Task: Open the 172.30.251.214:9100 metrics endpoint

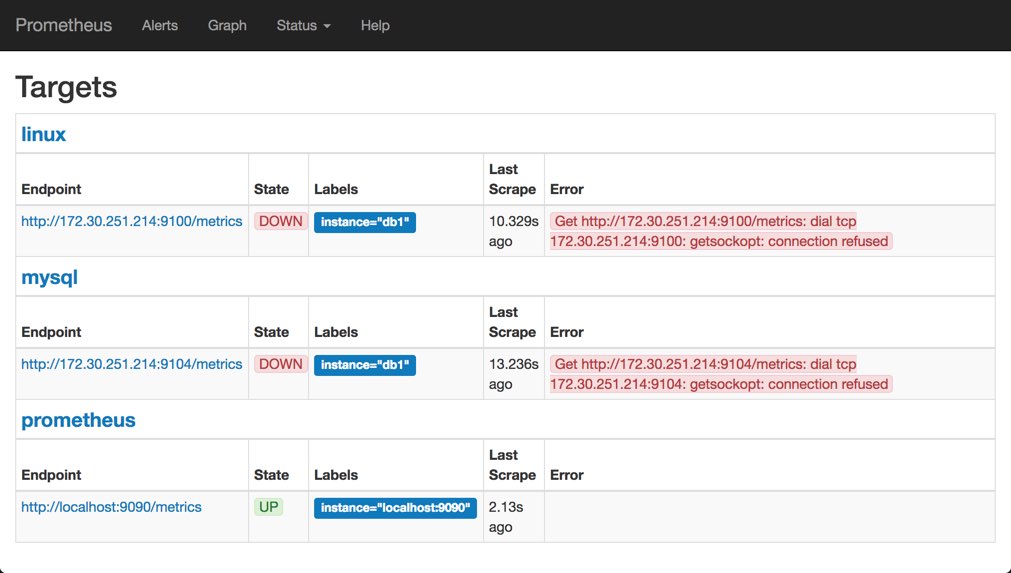Action: click(132, 221)
